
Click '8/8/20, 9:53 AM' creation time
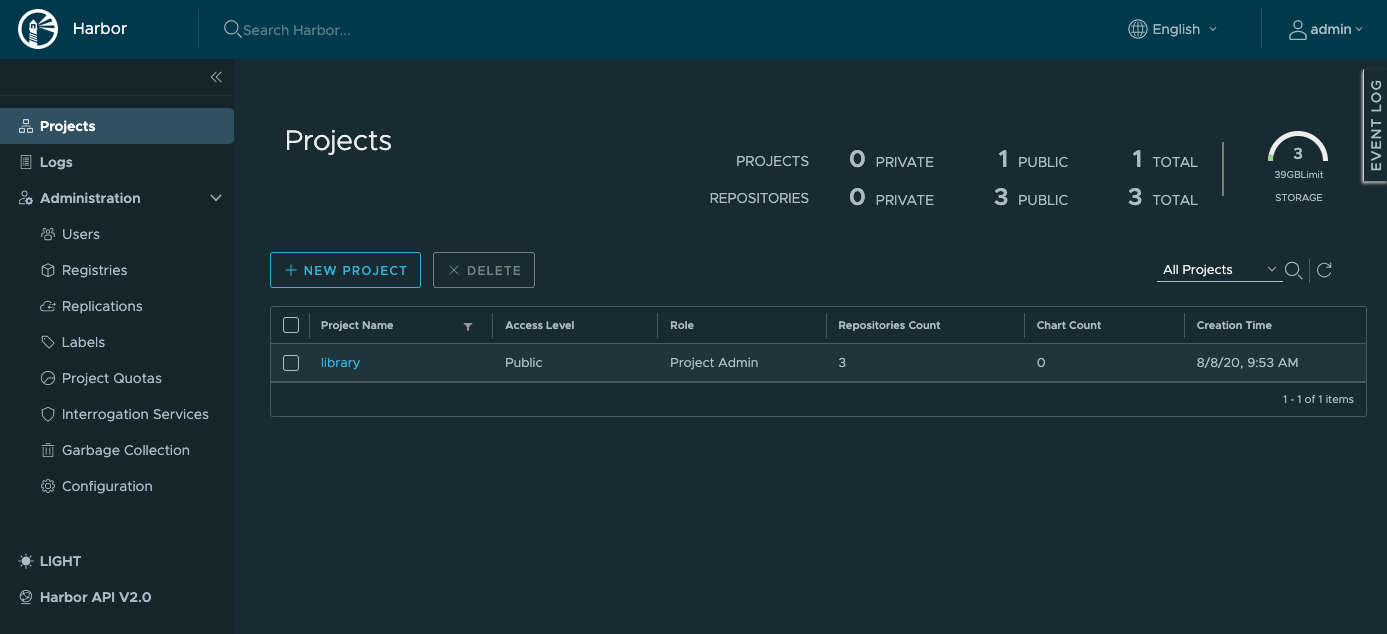(1247, 363)
